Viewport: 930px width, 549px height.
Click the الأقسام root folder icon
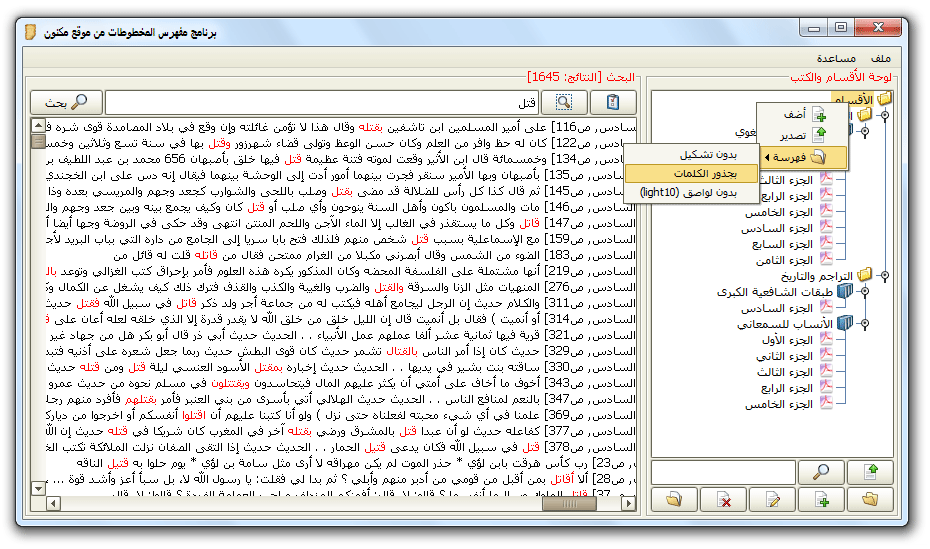(x=884, y=98)
